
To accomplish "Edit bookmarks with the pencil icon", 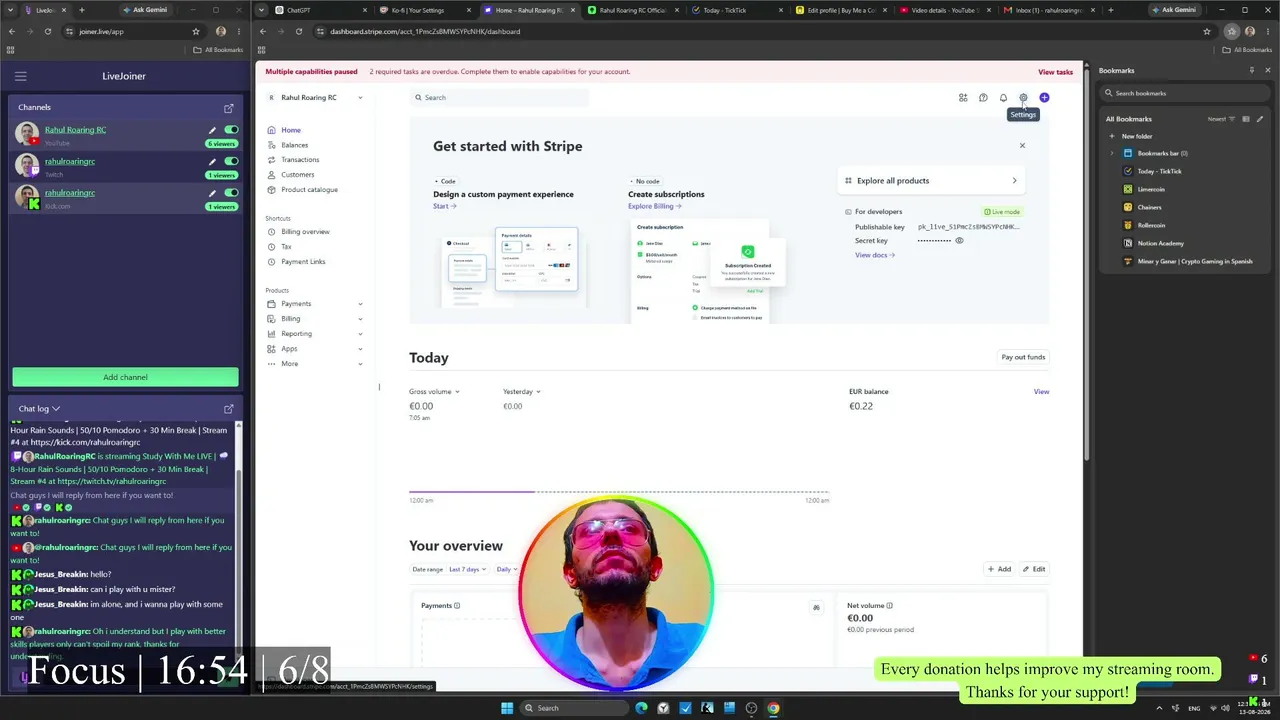I will coord(1260,119).
